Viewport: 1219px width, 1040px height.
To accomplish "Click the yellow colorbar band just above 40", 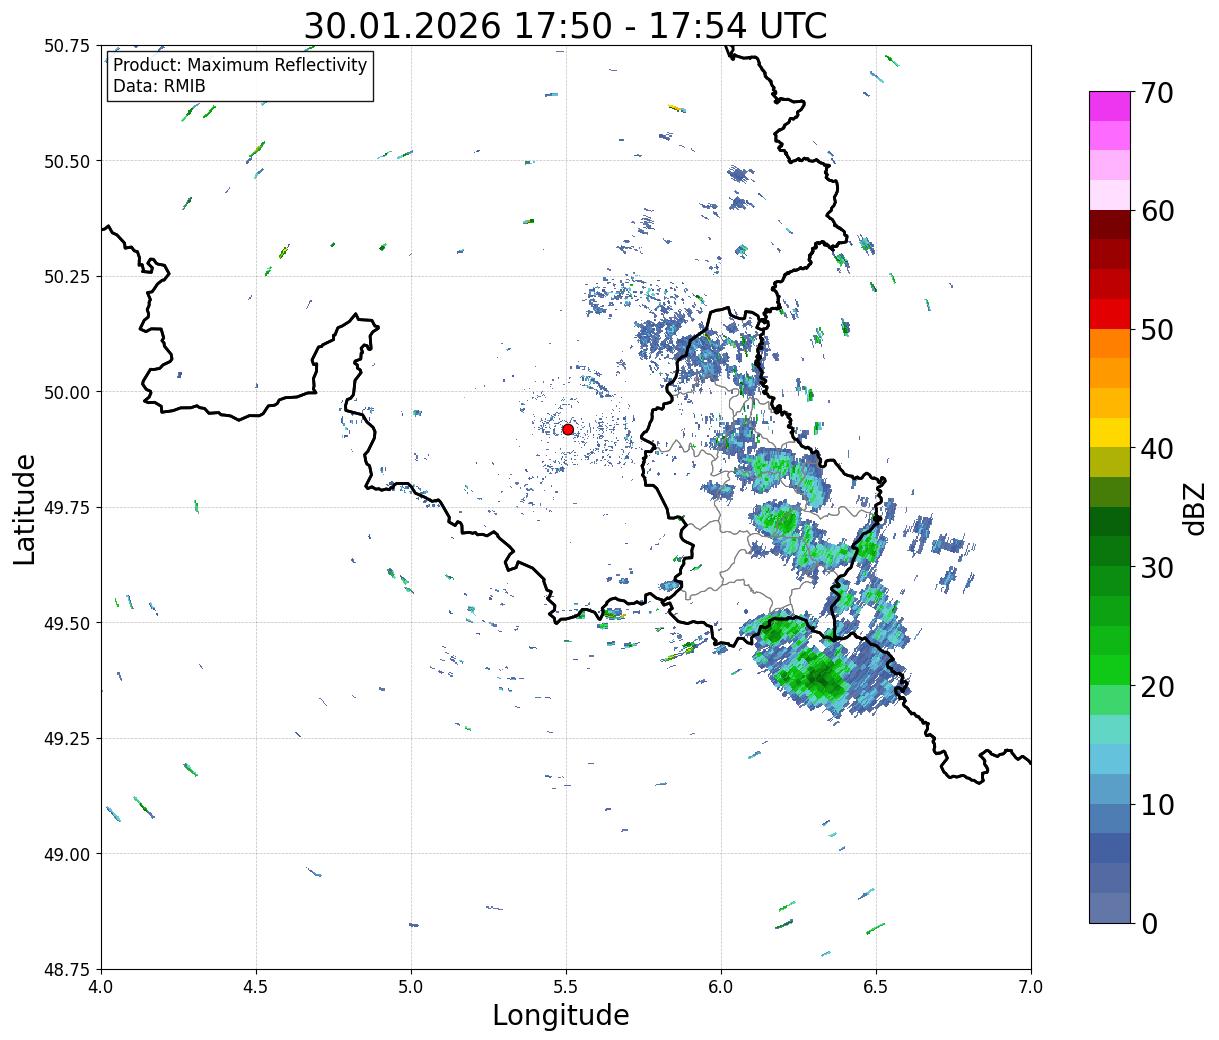I will pos(1110,433).
